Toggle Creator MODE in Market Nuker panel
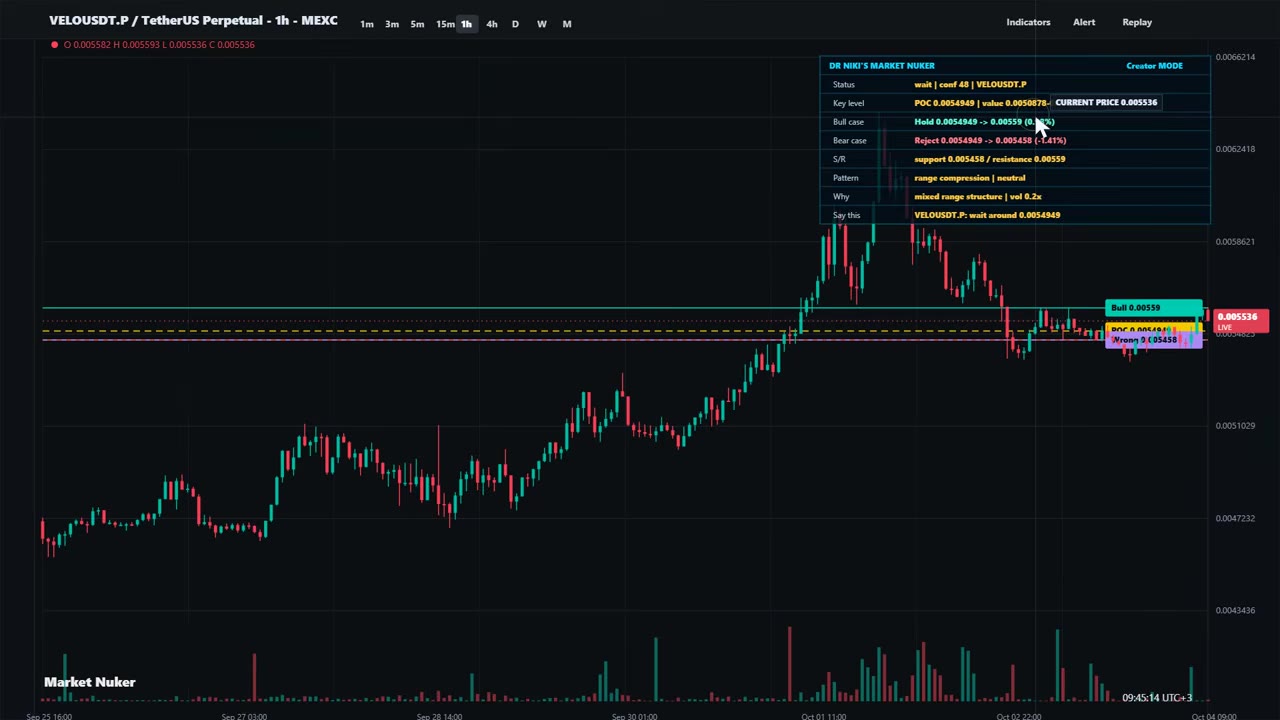Image resolution: width=1280 pixels, height=720 pixels. coord(1154,66)
